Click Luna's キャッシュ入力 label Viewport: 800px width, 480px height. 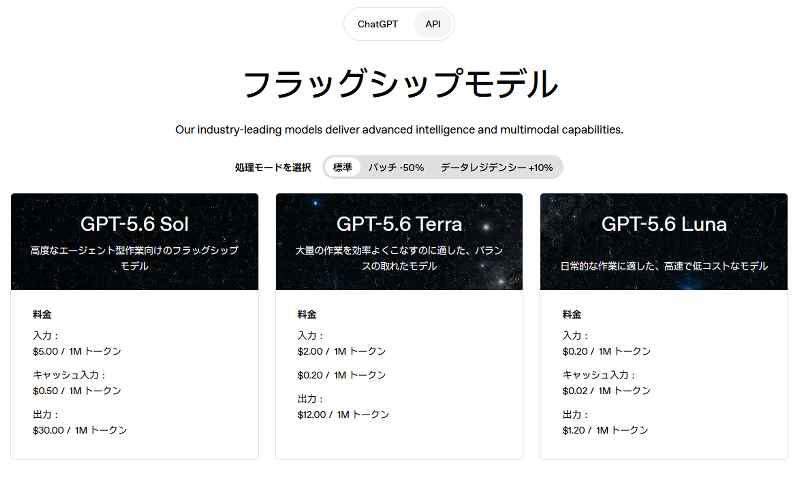[598, 375]
